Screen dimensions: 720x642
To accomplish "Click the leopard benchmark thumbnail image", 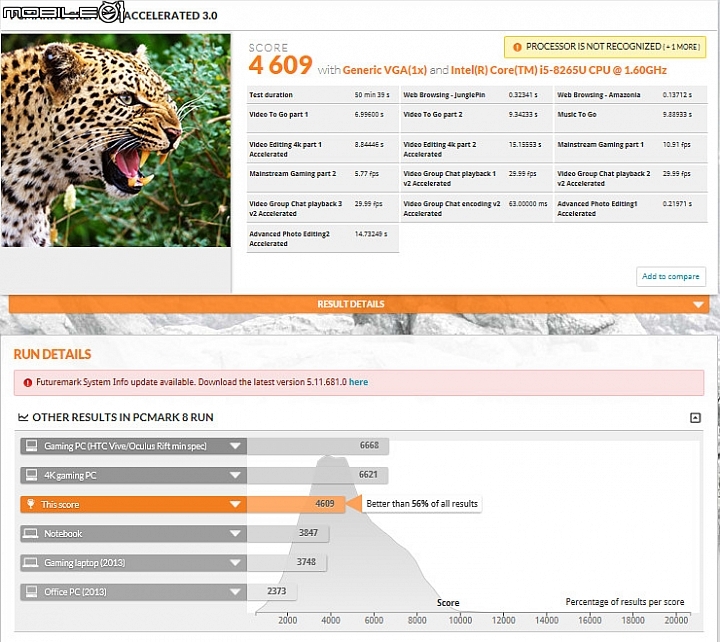I will coord(116,140).
